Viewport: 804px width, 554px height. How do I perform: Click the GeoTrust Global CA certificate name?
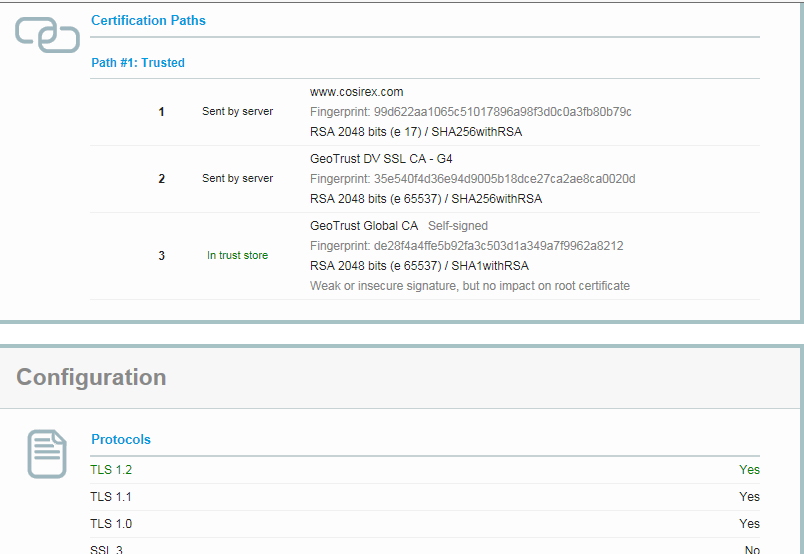(364, 226)
